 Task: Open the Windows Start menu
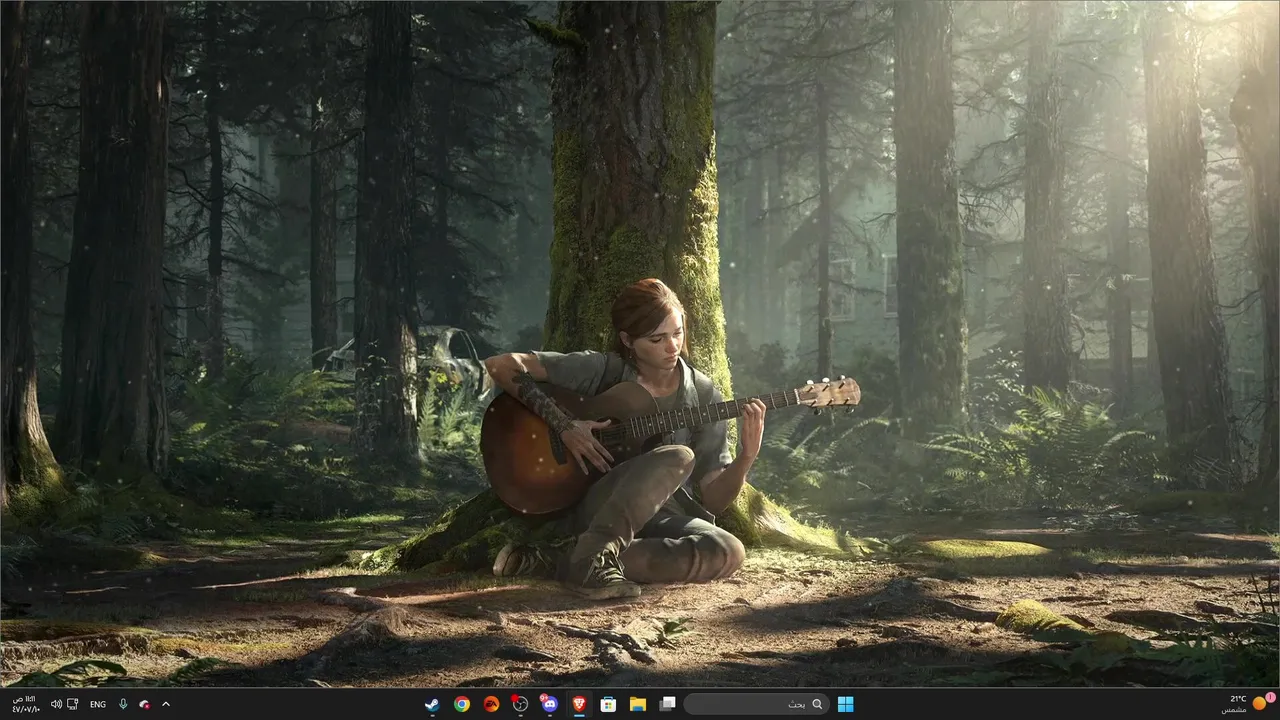(846, 704)
